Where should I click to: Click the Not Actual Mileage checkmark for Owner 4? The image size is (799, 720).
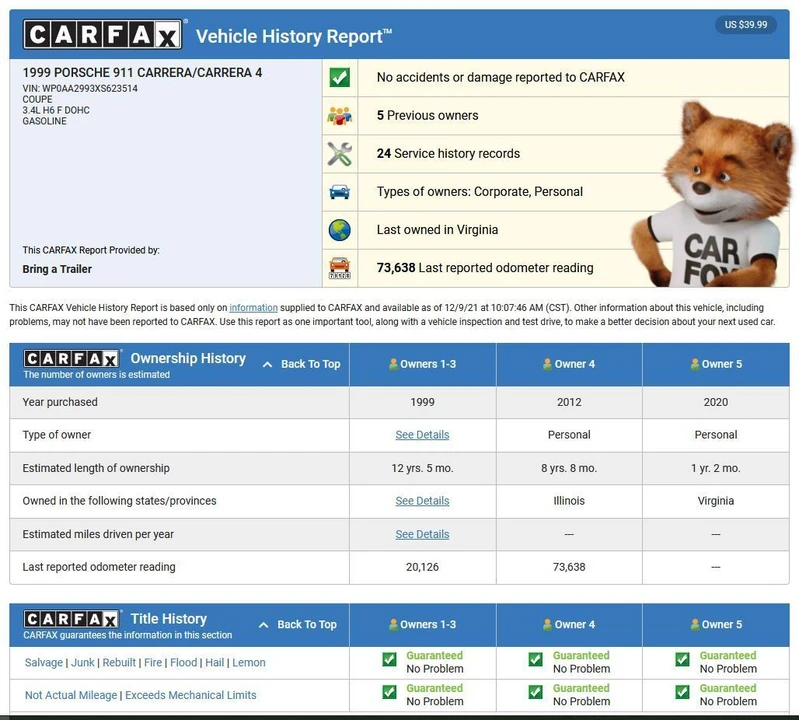click(x=536, y=692)
